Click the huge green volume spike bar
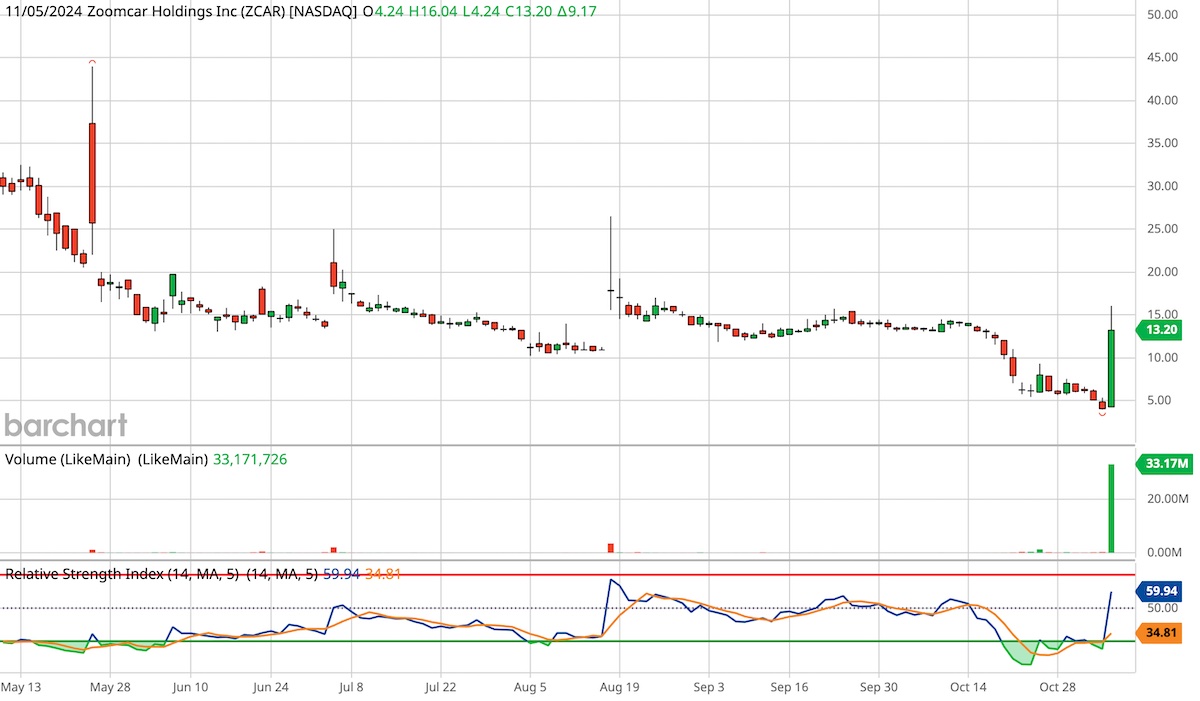 coord(1110,510)
